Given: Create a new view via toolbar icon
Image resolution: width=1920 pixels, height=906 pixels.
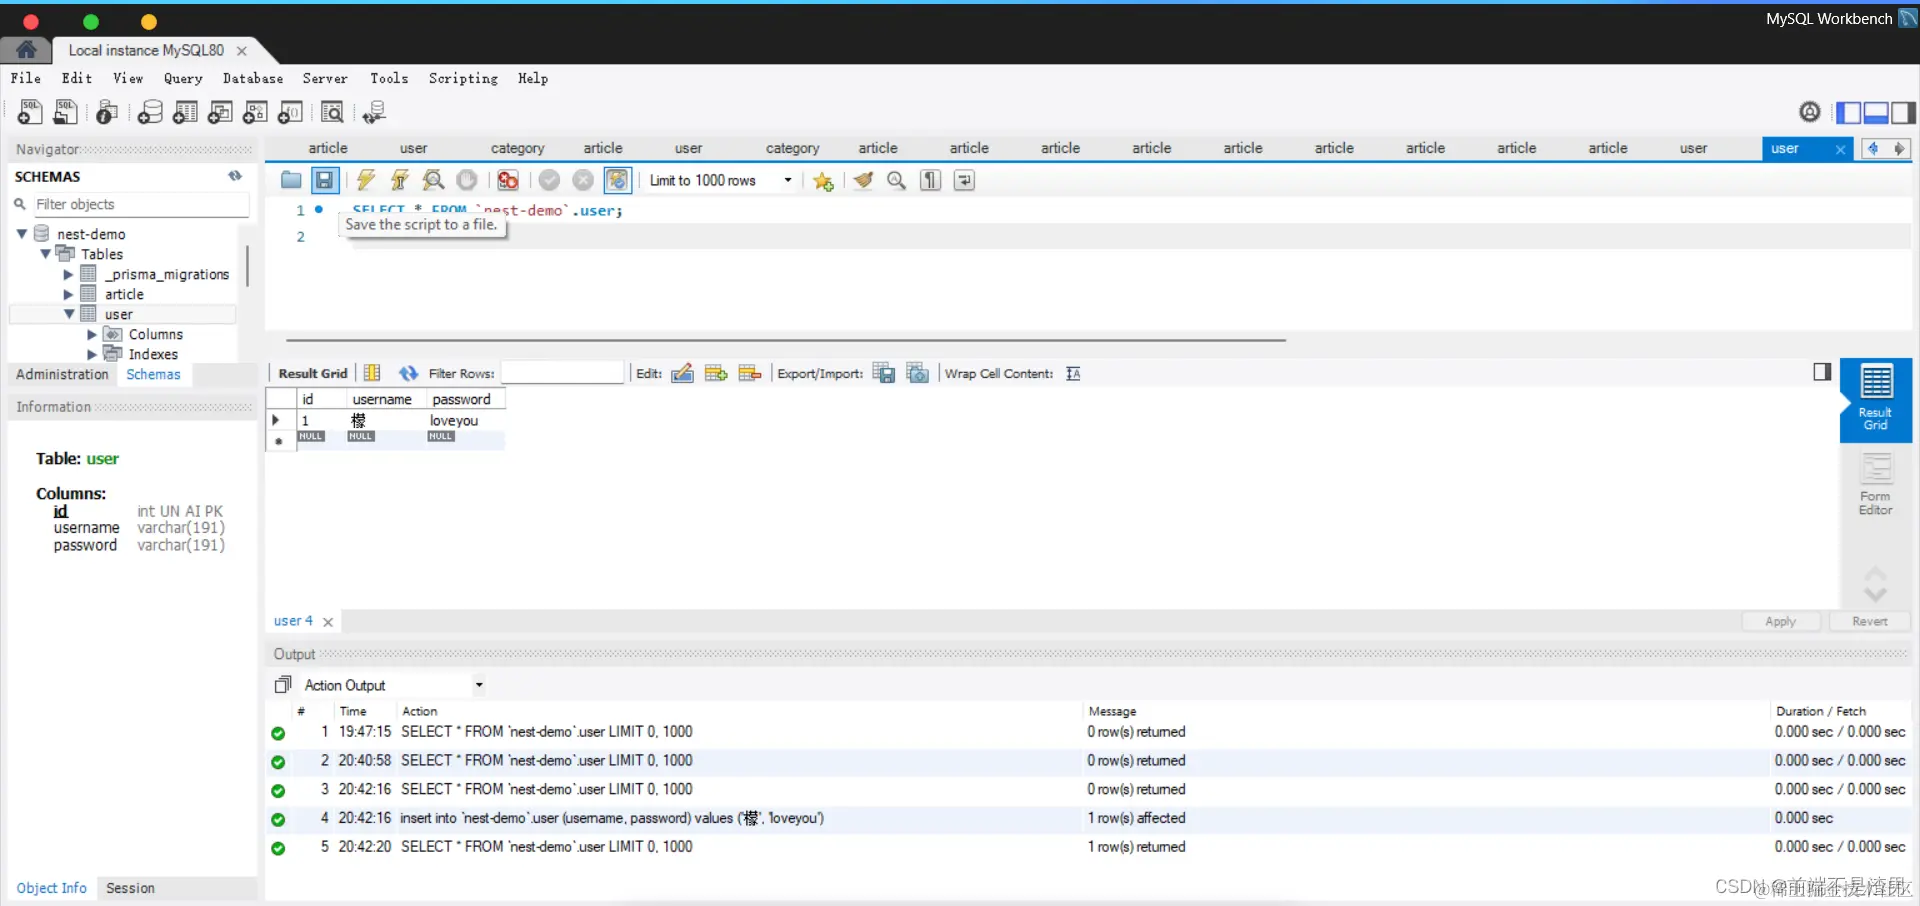Looking at the screenshot, I should tap(220, 112).
